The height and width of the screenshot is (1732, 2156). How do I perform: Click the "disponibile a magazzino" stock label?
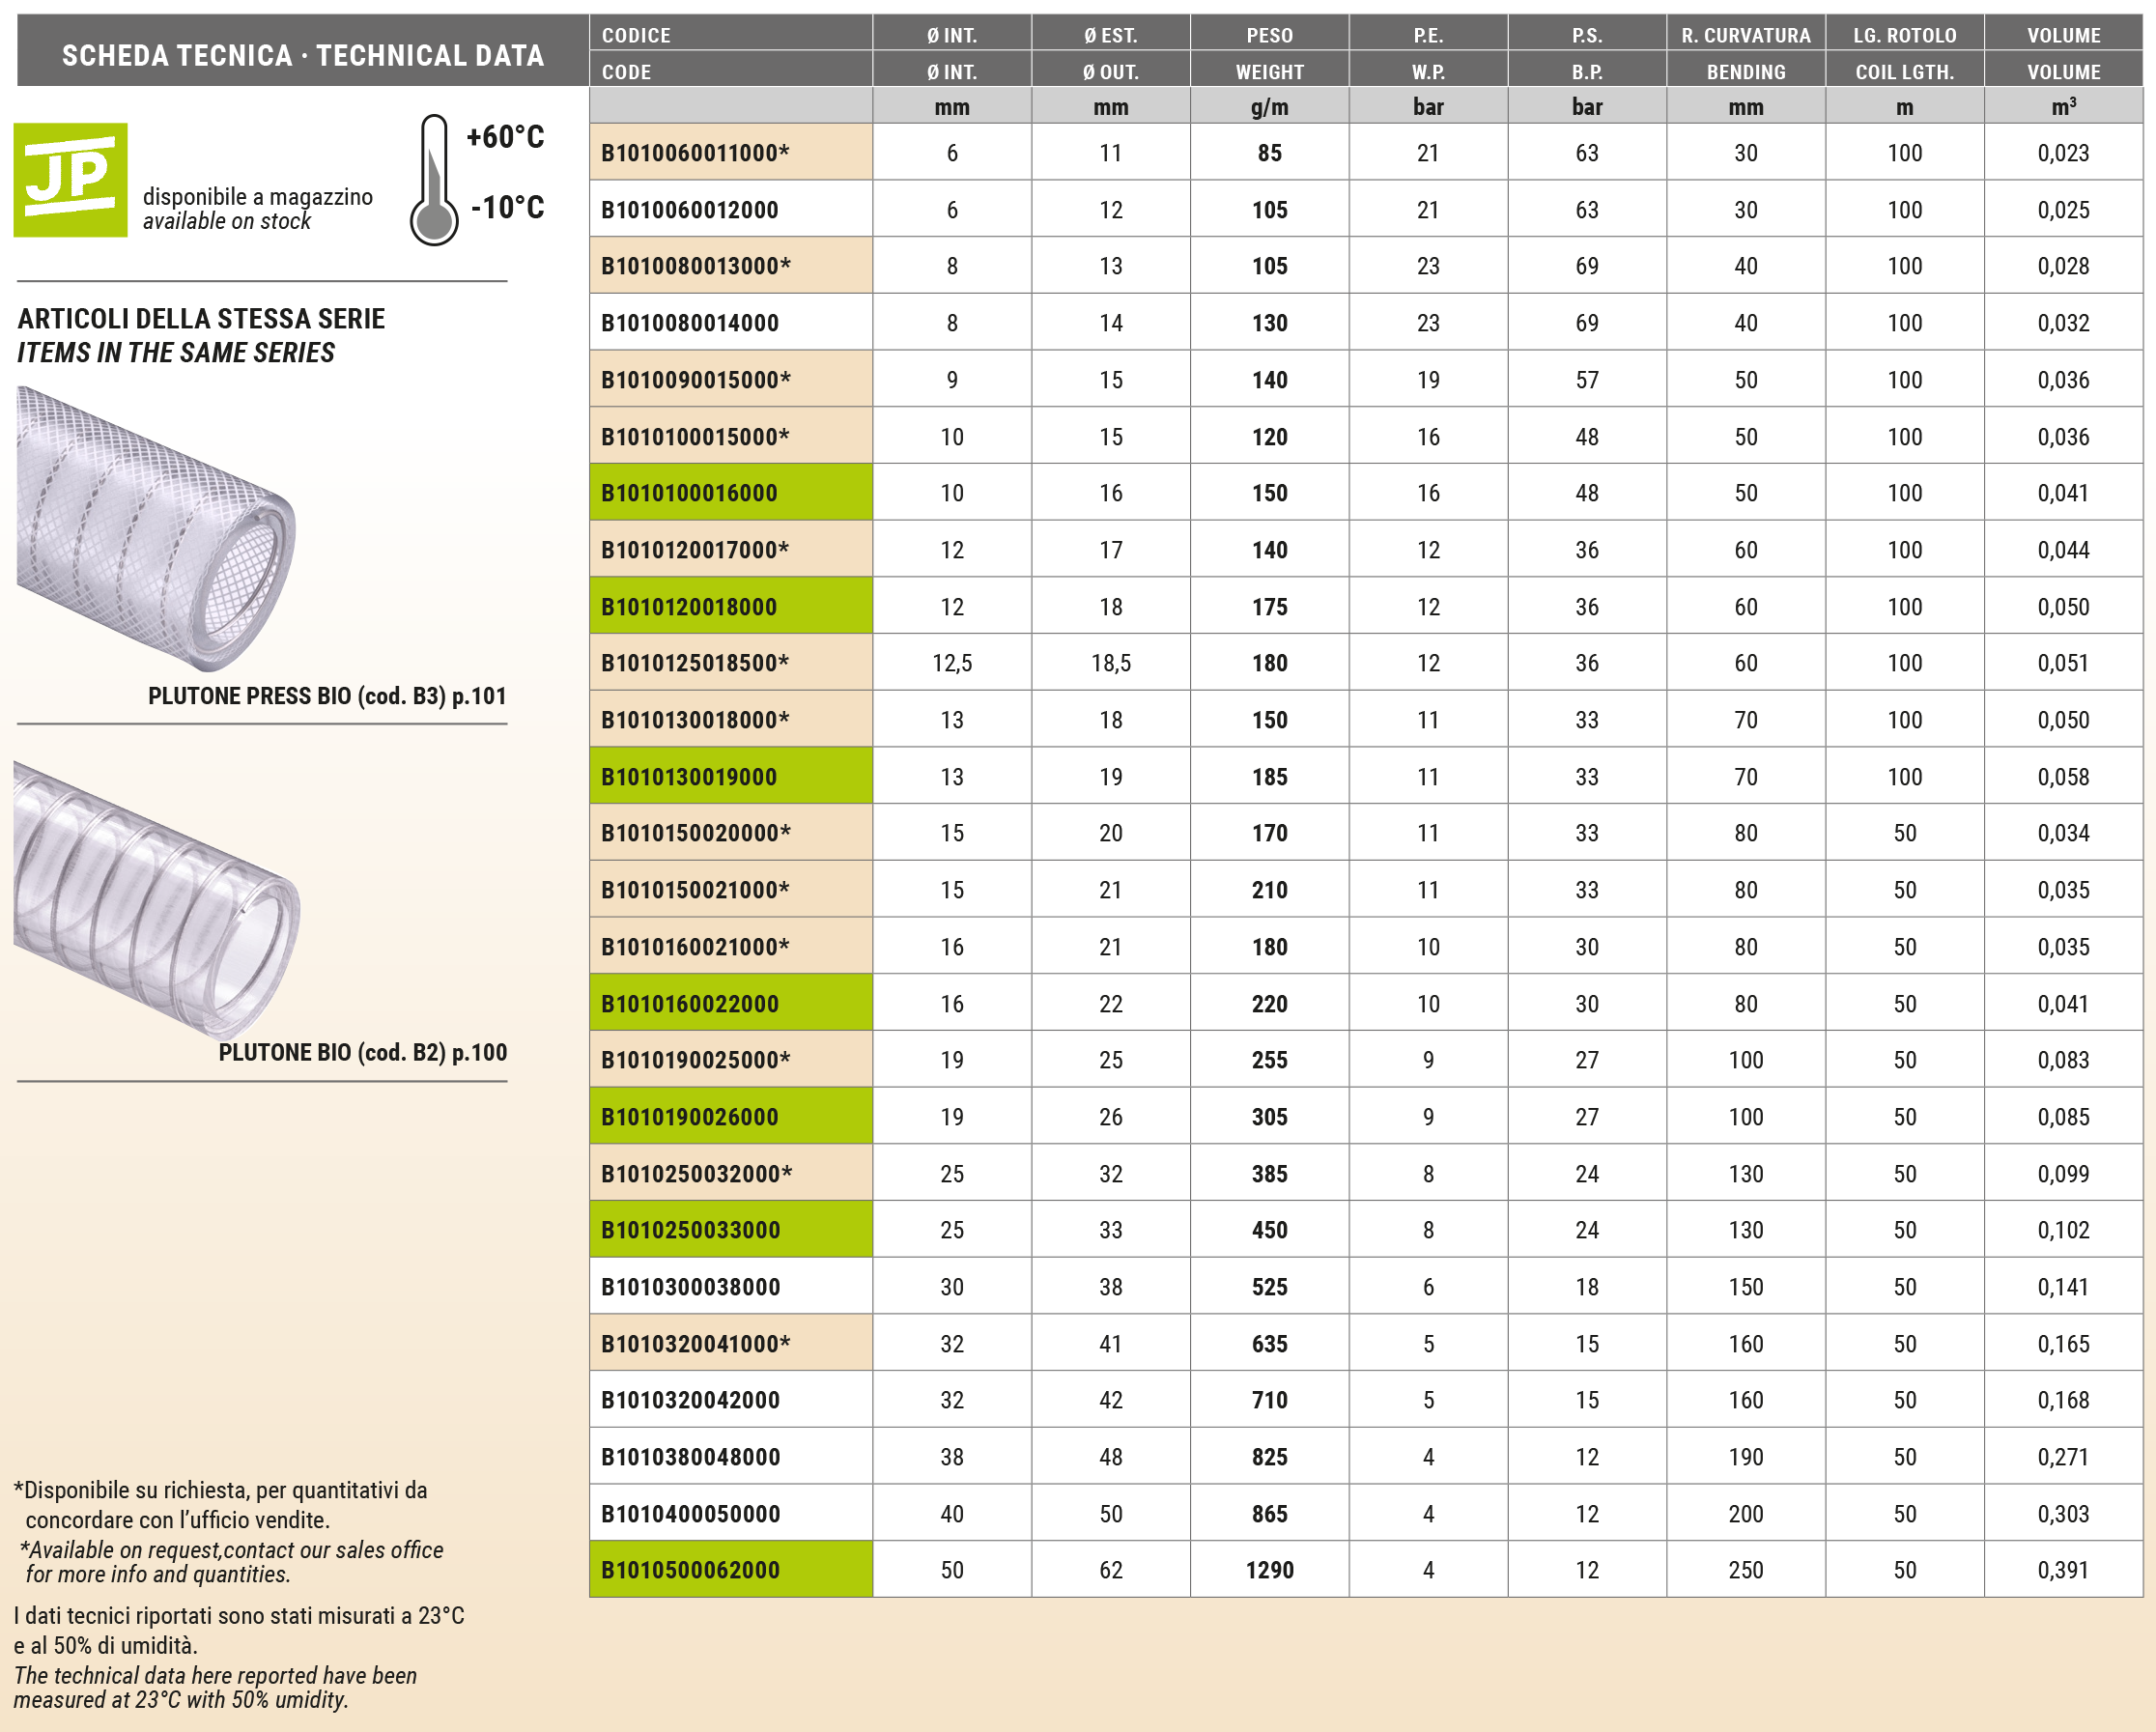[257, 197]
